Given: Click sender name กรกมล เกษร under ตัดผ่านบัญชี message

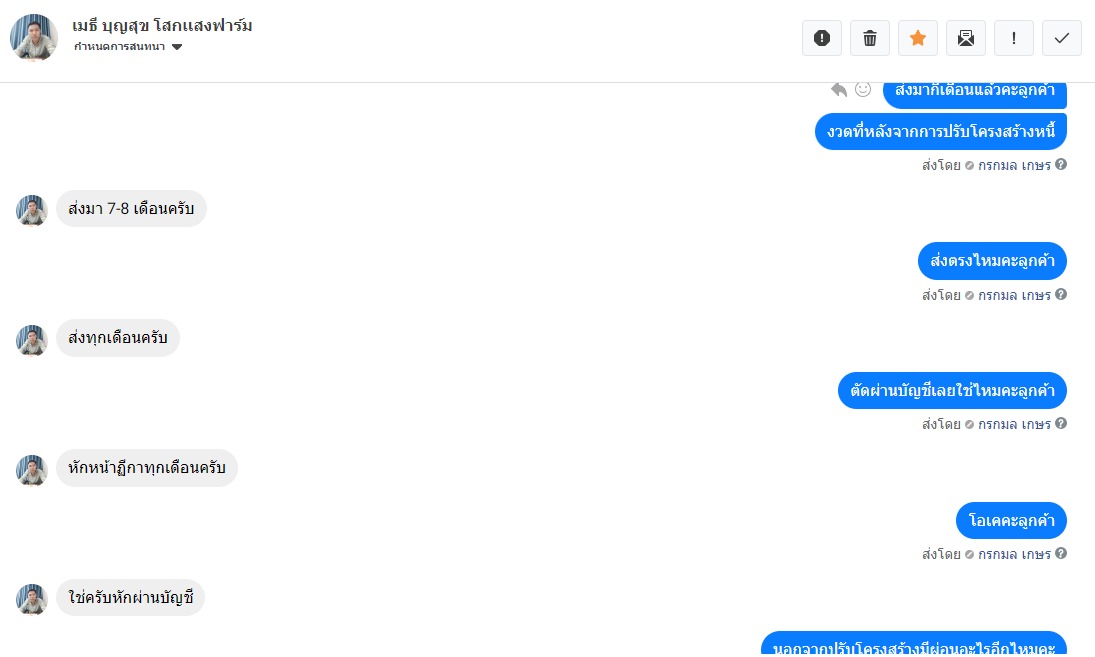Looking at the screenshot, I should [x=1014, y=425].
